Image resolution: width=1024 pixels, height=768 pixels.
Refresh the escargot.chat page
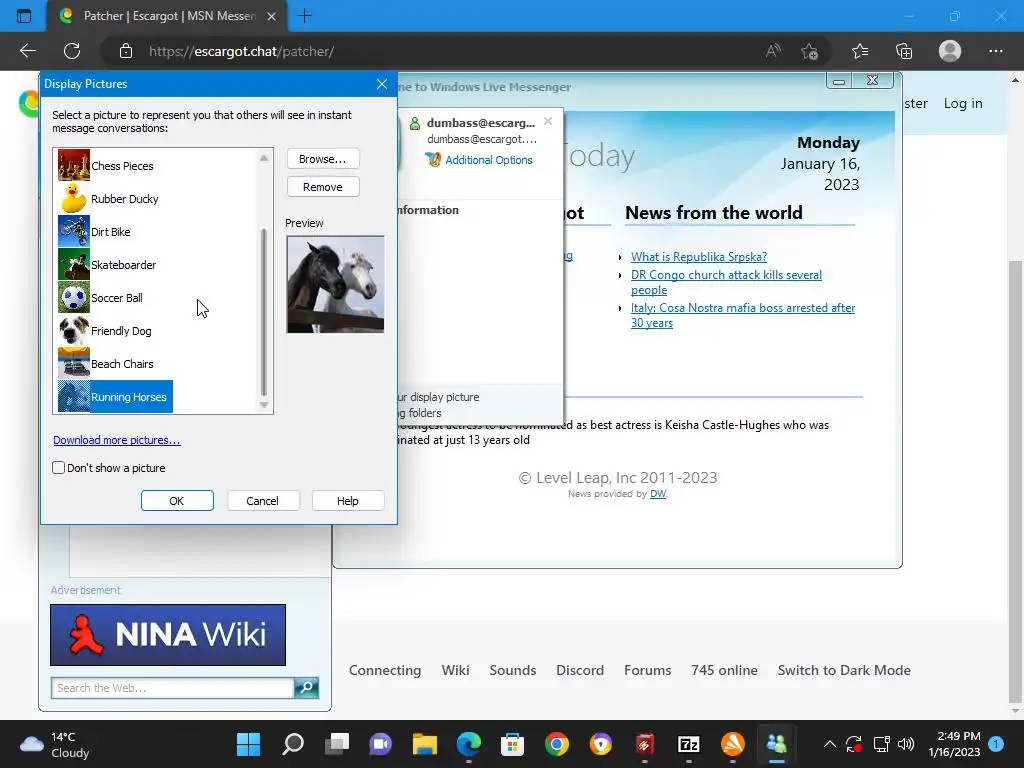click(x=72, y=51)
